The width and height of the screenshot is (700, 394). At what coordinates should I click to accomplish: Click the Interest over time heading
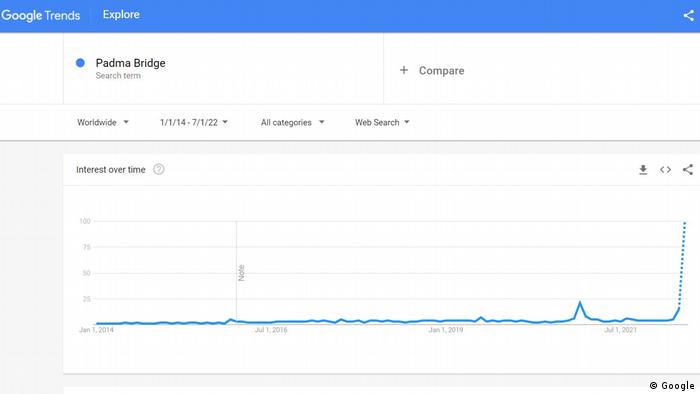(111, 170)
